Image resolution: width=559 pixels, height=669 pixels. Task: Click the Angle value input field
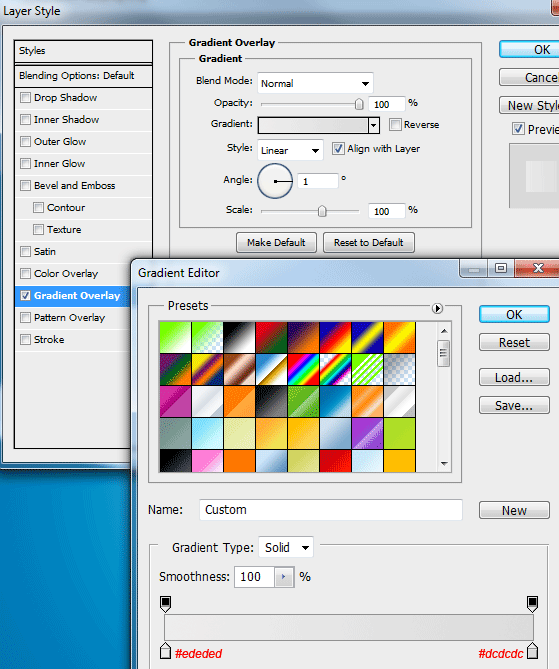318,181
